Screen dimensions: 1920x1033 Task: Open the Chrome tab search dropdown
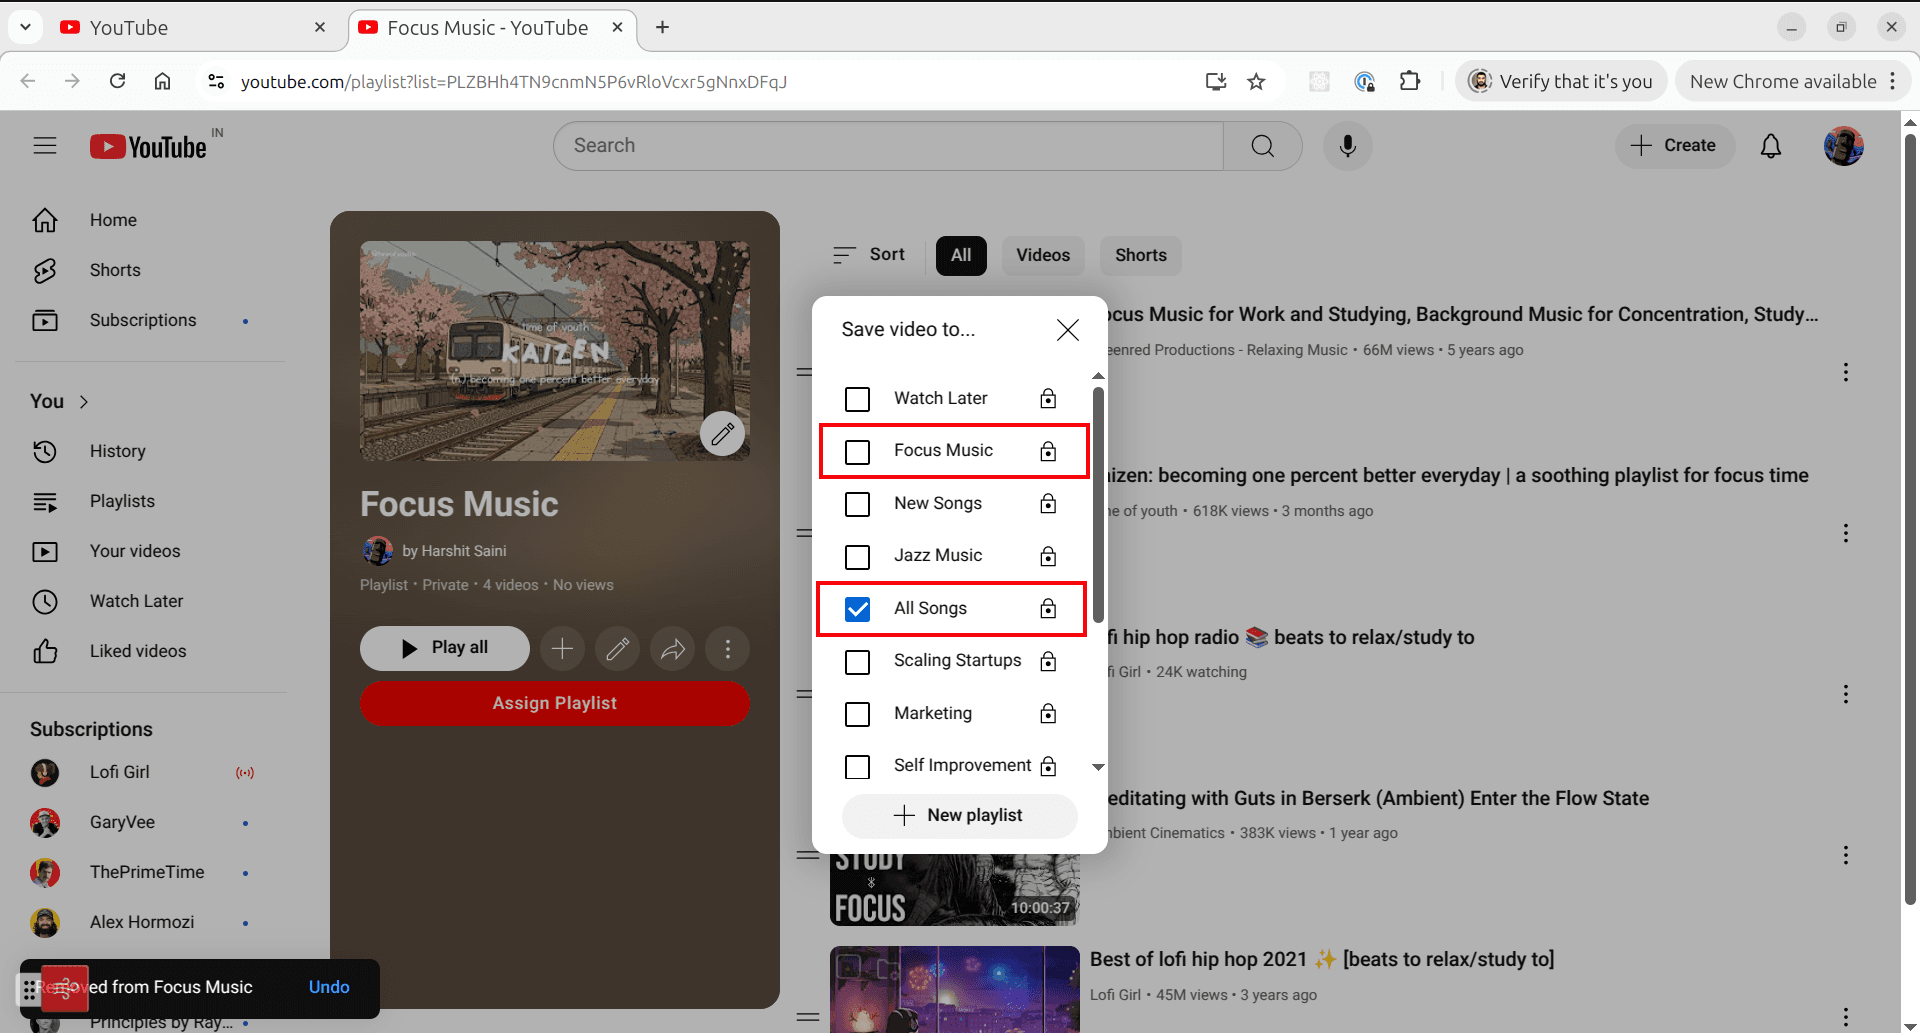(x=25, y=27)
